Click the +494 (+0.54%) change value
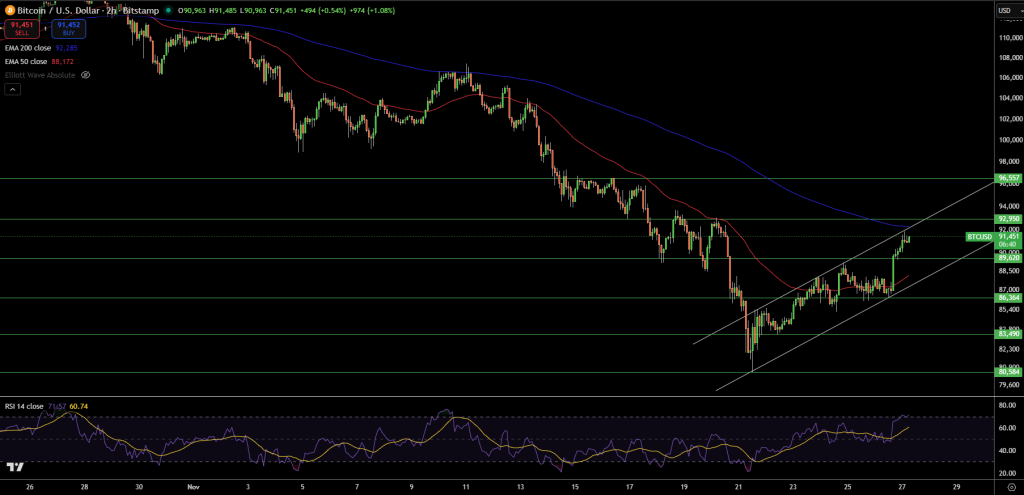This screenshot has width=1024, height=495. point(323,10)
